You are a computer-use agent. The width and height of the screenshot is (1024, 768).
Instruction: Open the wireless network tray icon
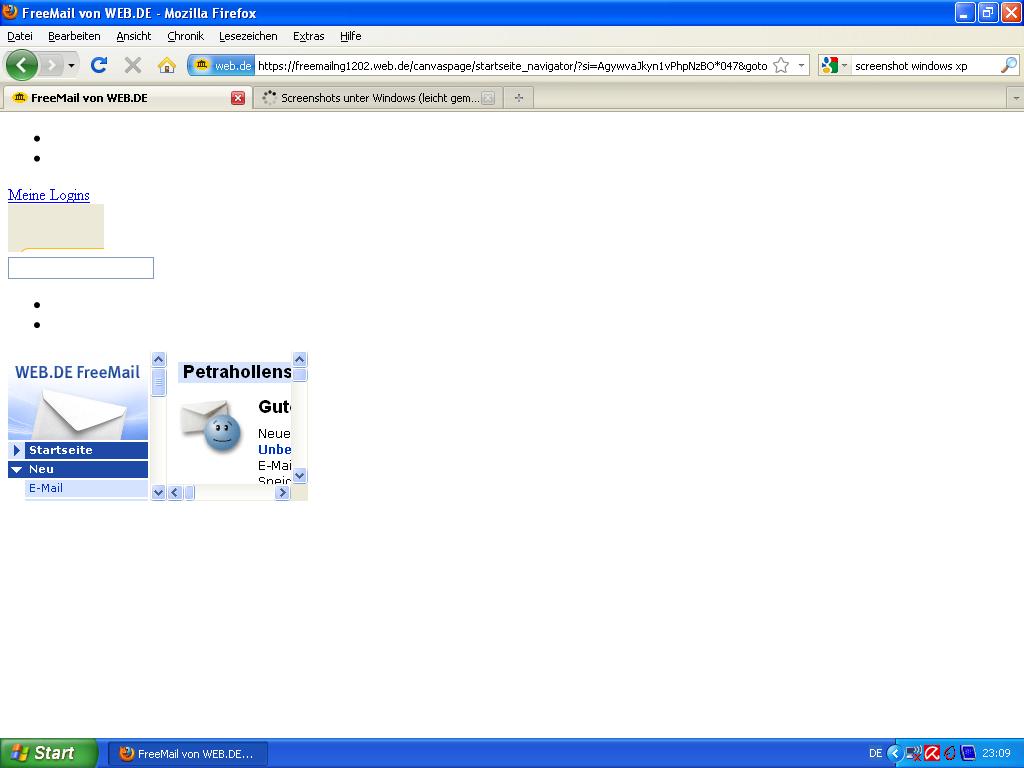tap(914, 753)
